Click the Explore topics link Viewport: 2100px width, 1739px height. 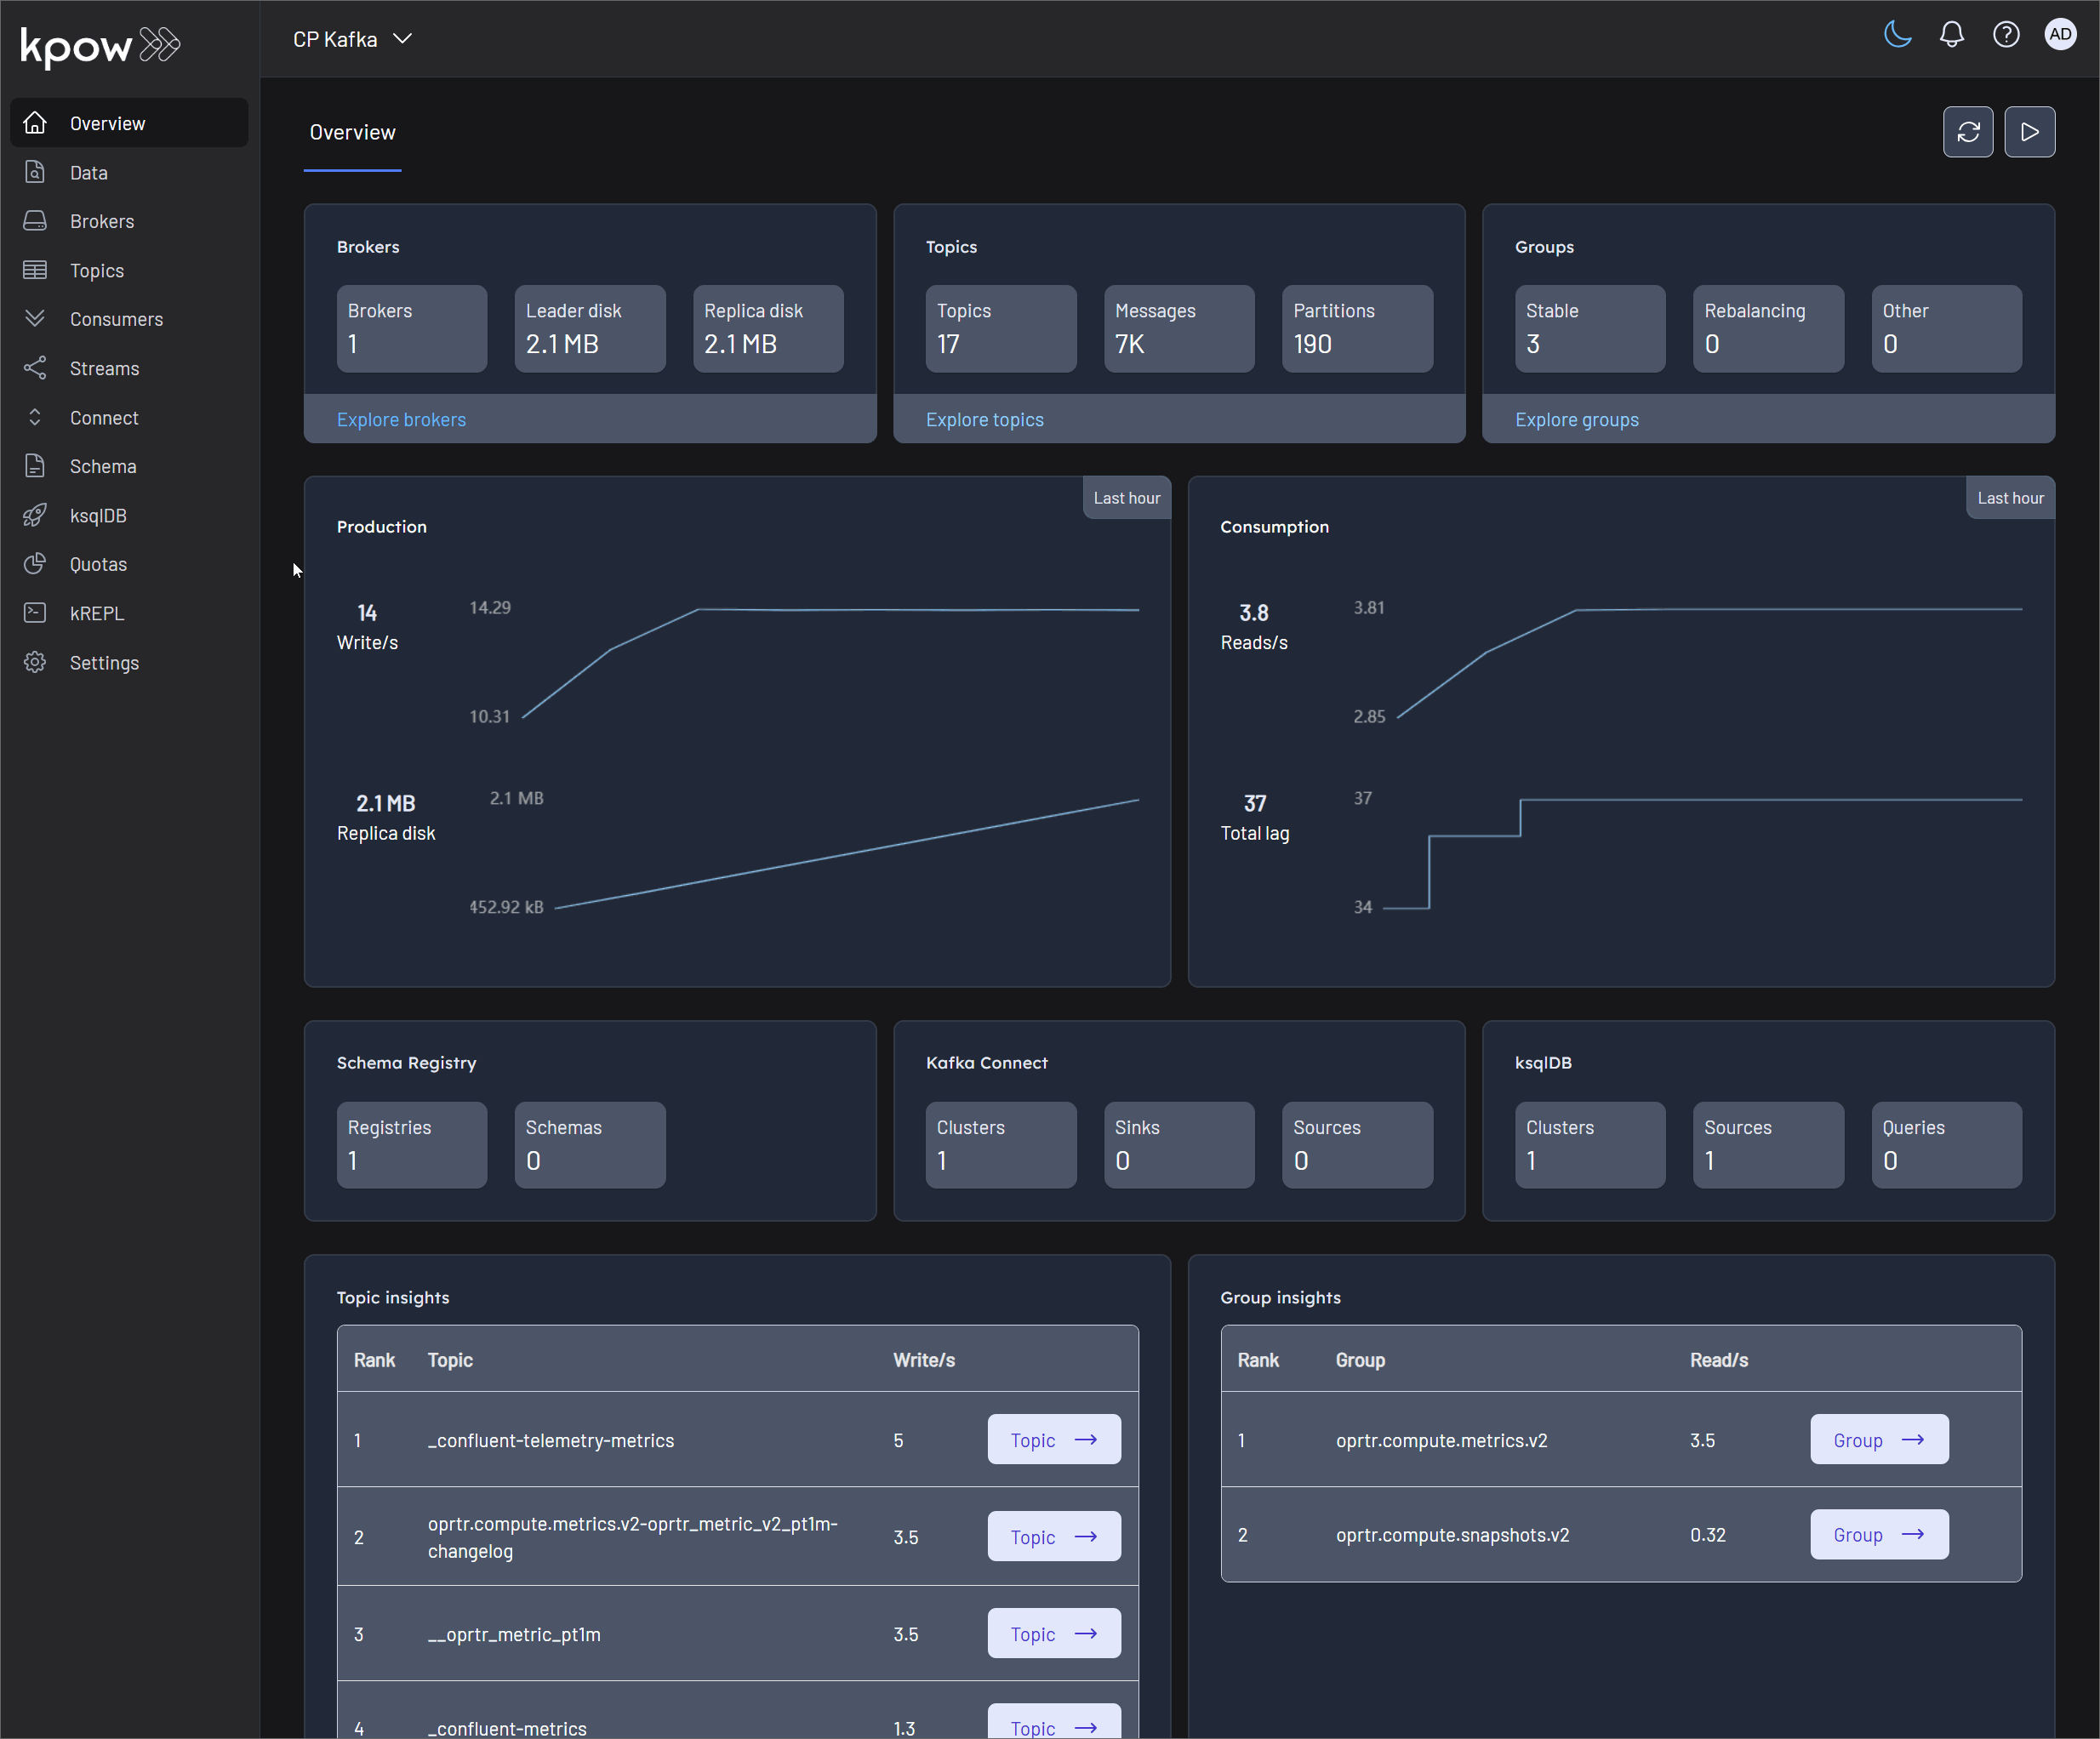pos(985,420)
